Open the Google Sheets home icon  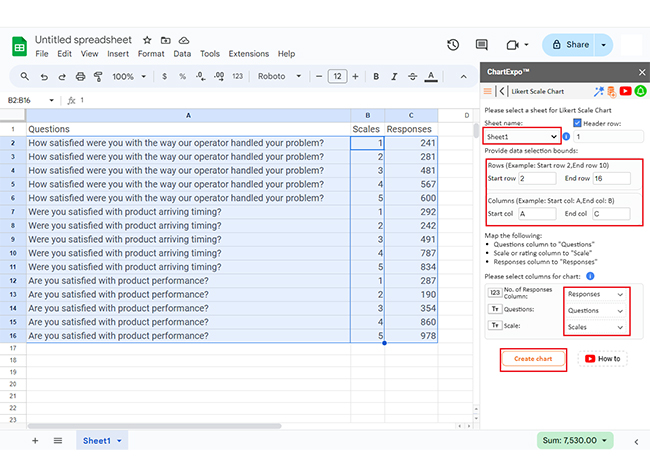(19, 46)
